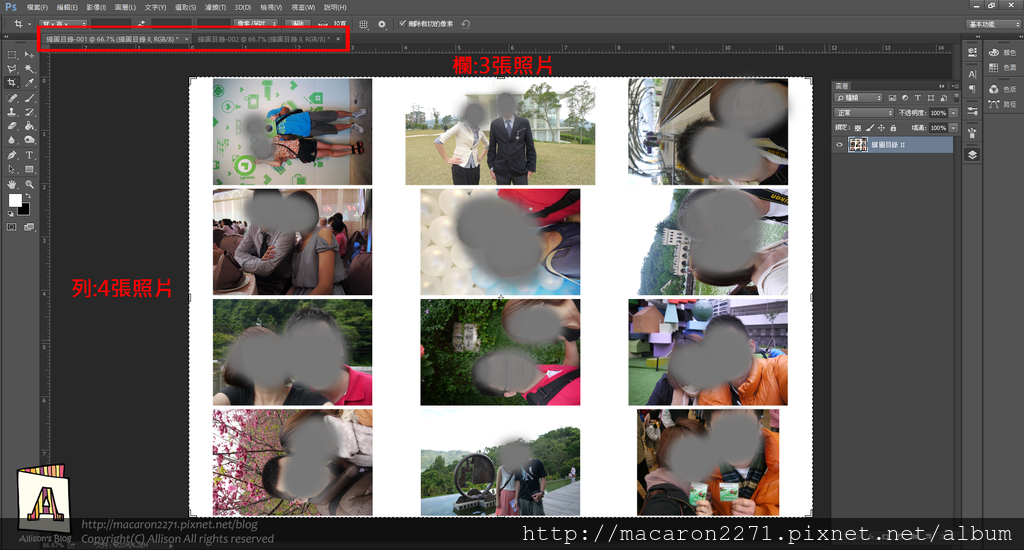
Task: Click background black color swatch
Action: (25, 210)
